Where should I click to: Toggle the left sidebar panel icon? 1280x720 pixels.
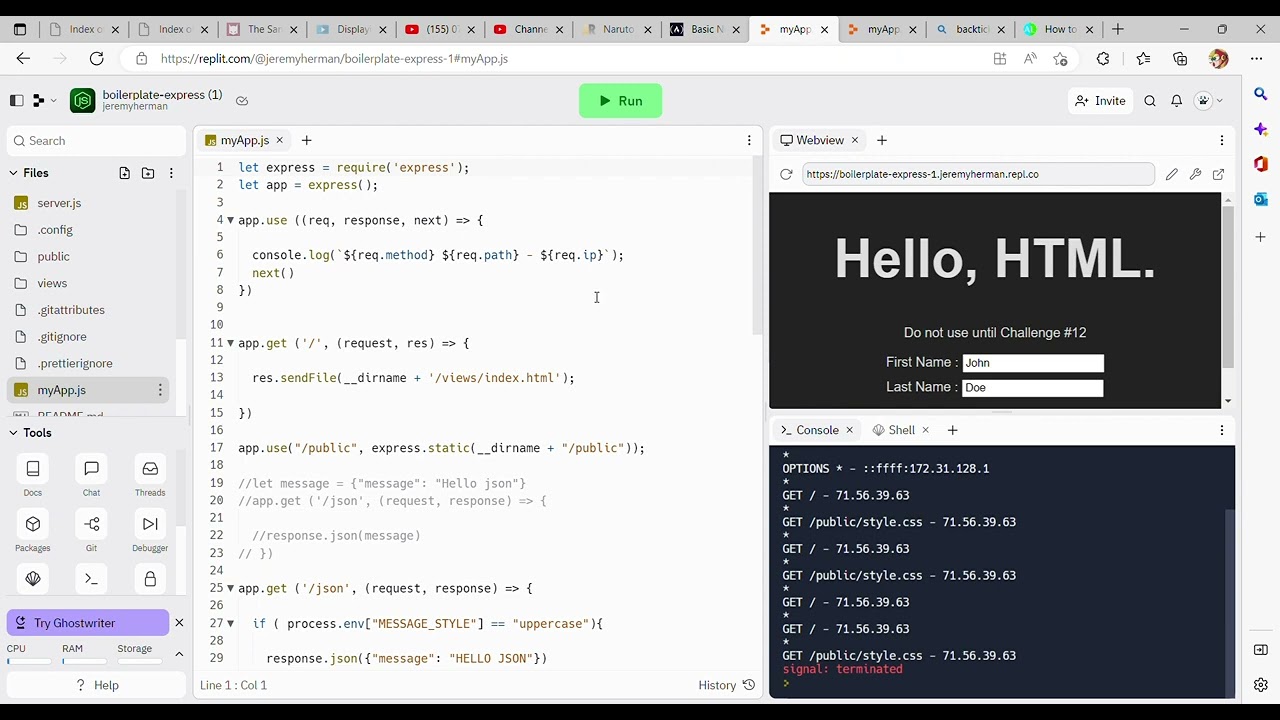tap(16, 101)
